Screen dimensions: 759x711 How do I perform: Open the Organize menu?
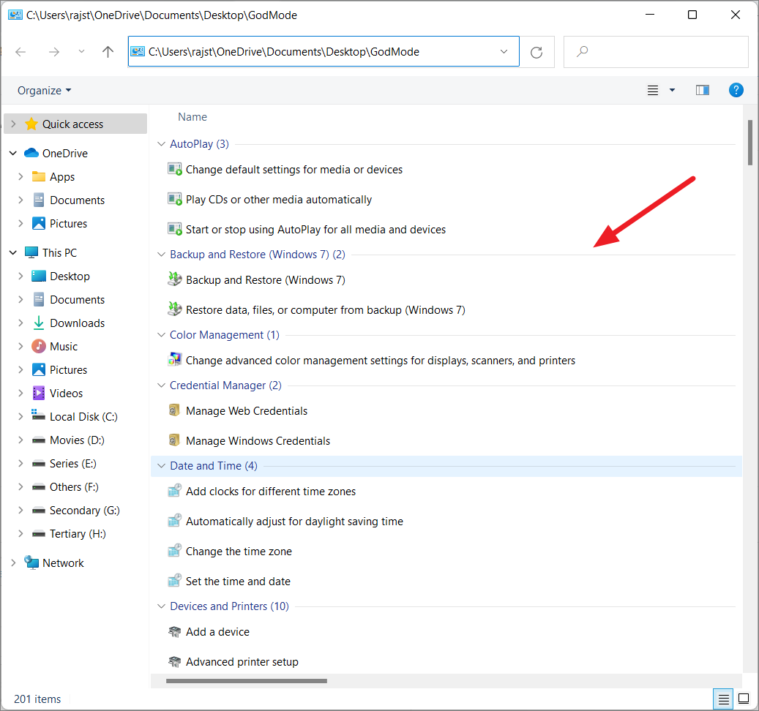44,91
